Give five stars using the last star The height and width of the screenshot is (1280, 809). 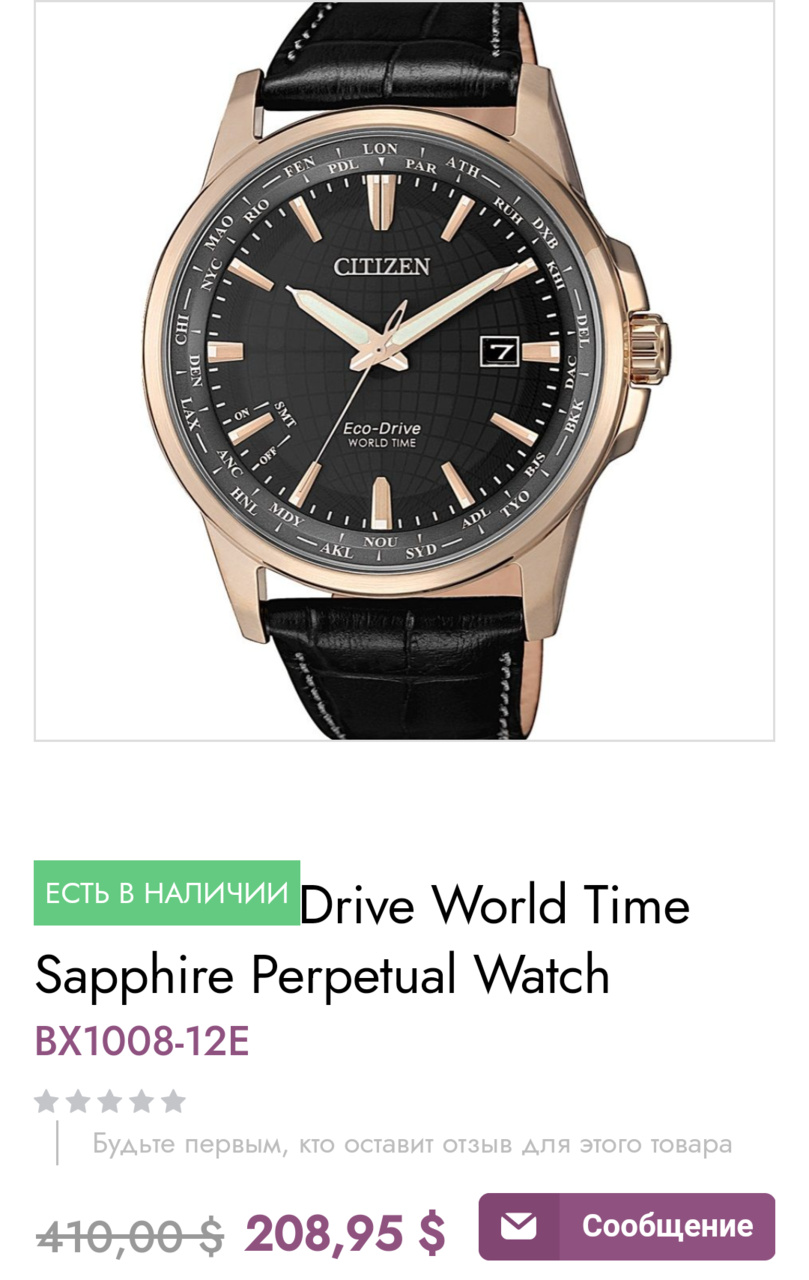pyautogui.click(x=174, y=1101)
